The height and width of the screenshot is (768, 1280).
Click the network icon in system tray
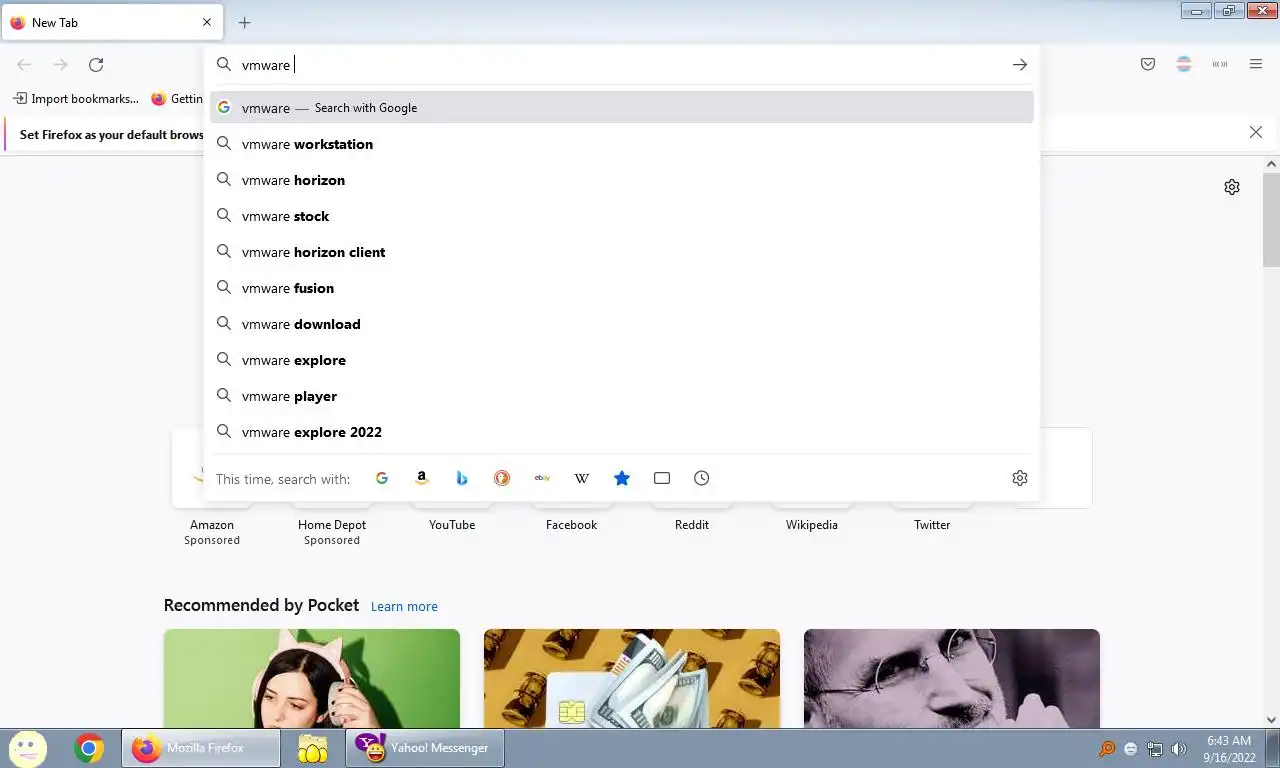[x=1155, y=749]
